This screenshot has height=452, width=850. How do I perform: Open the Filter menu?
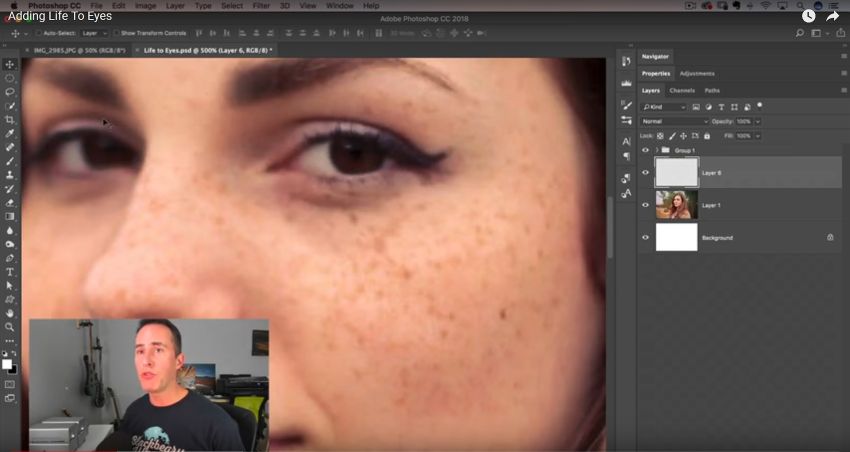click(261, 6)
